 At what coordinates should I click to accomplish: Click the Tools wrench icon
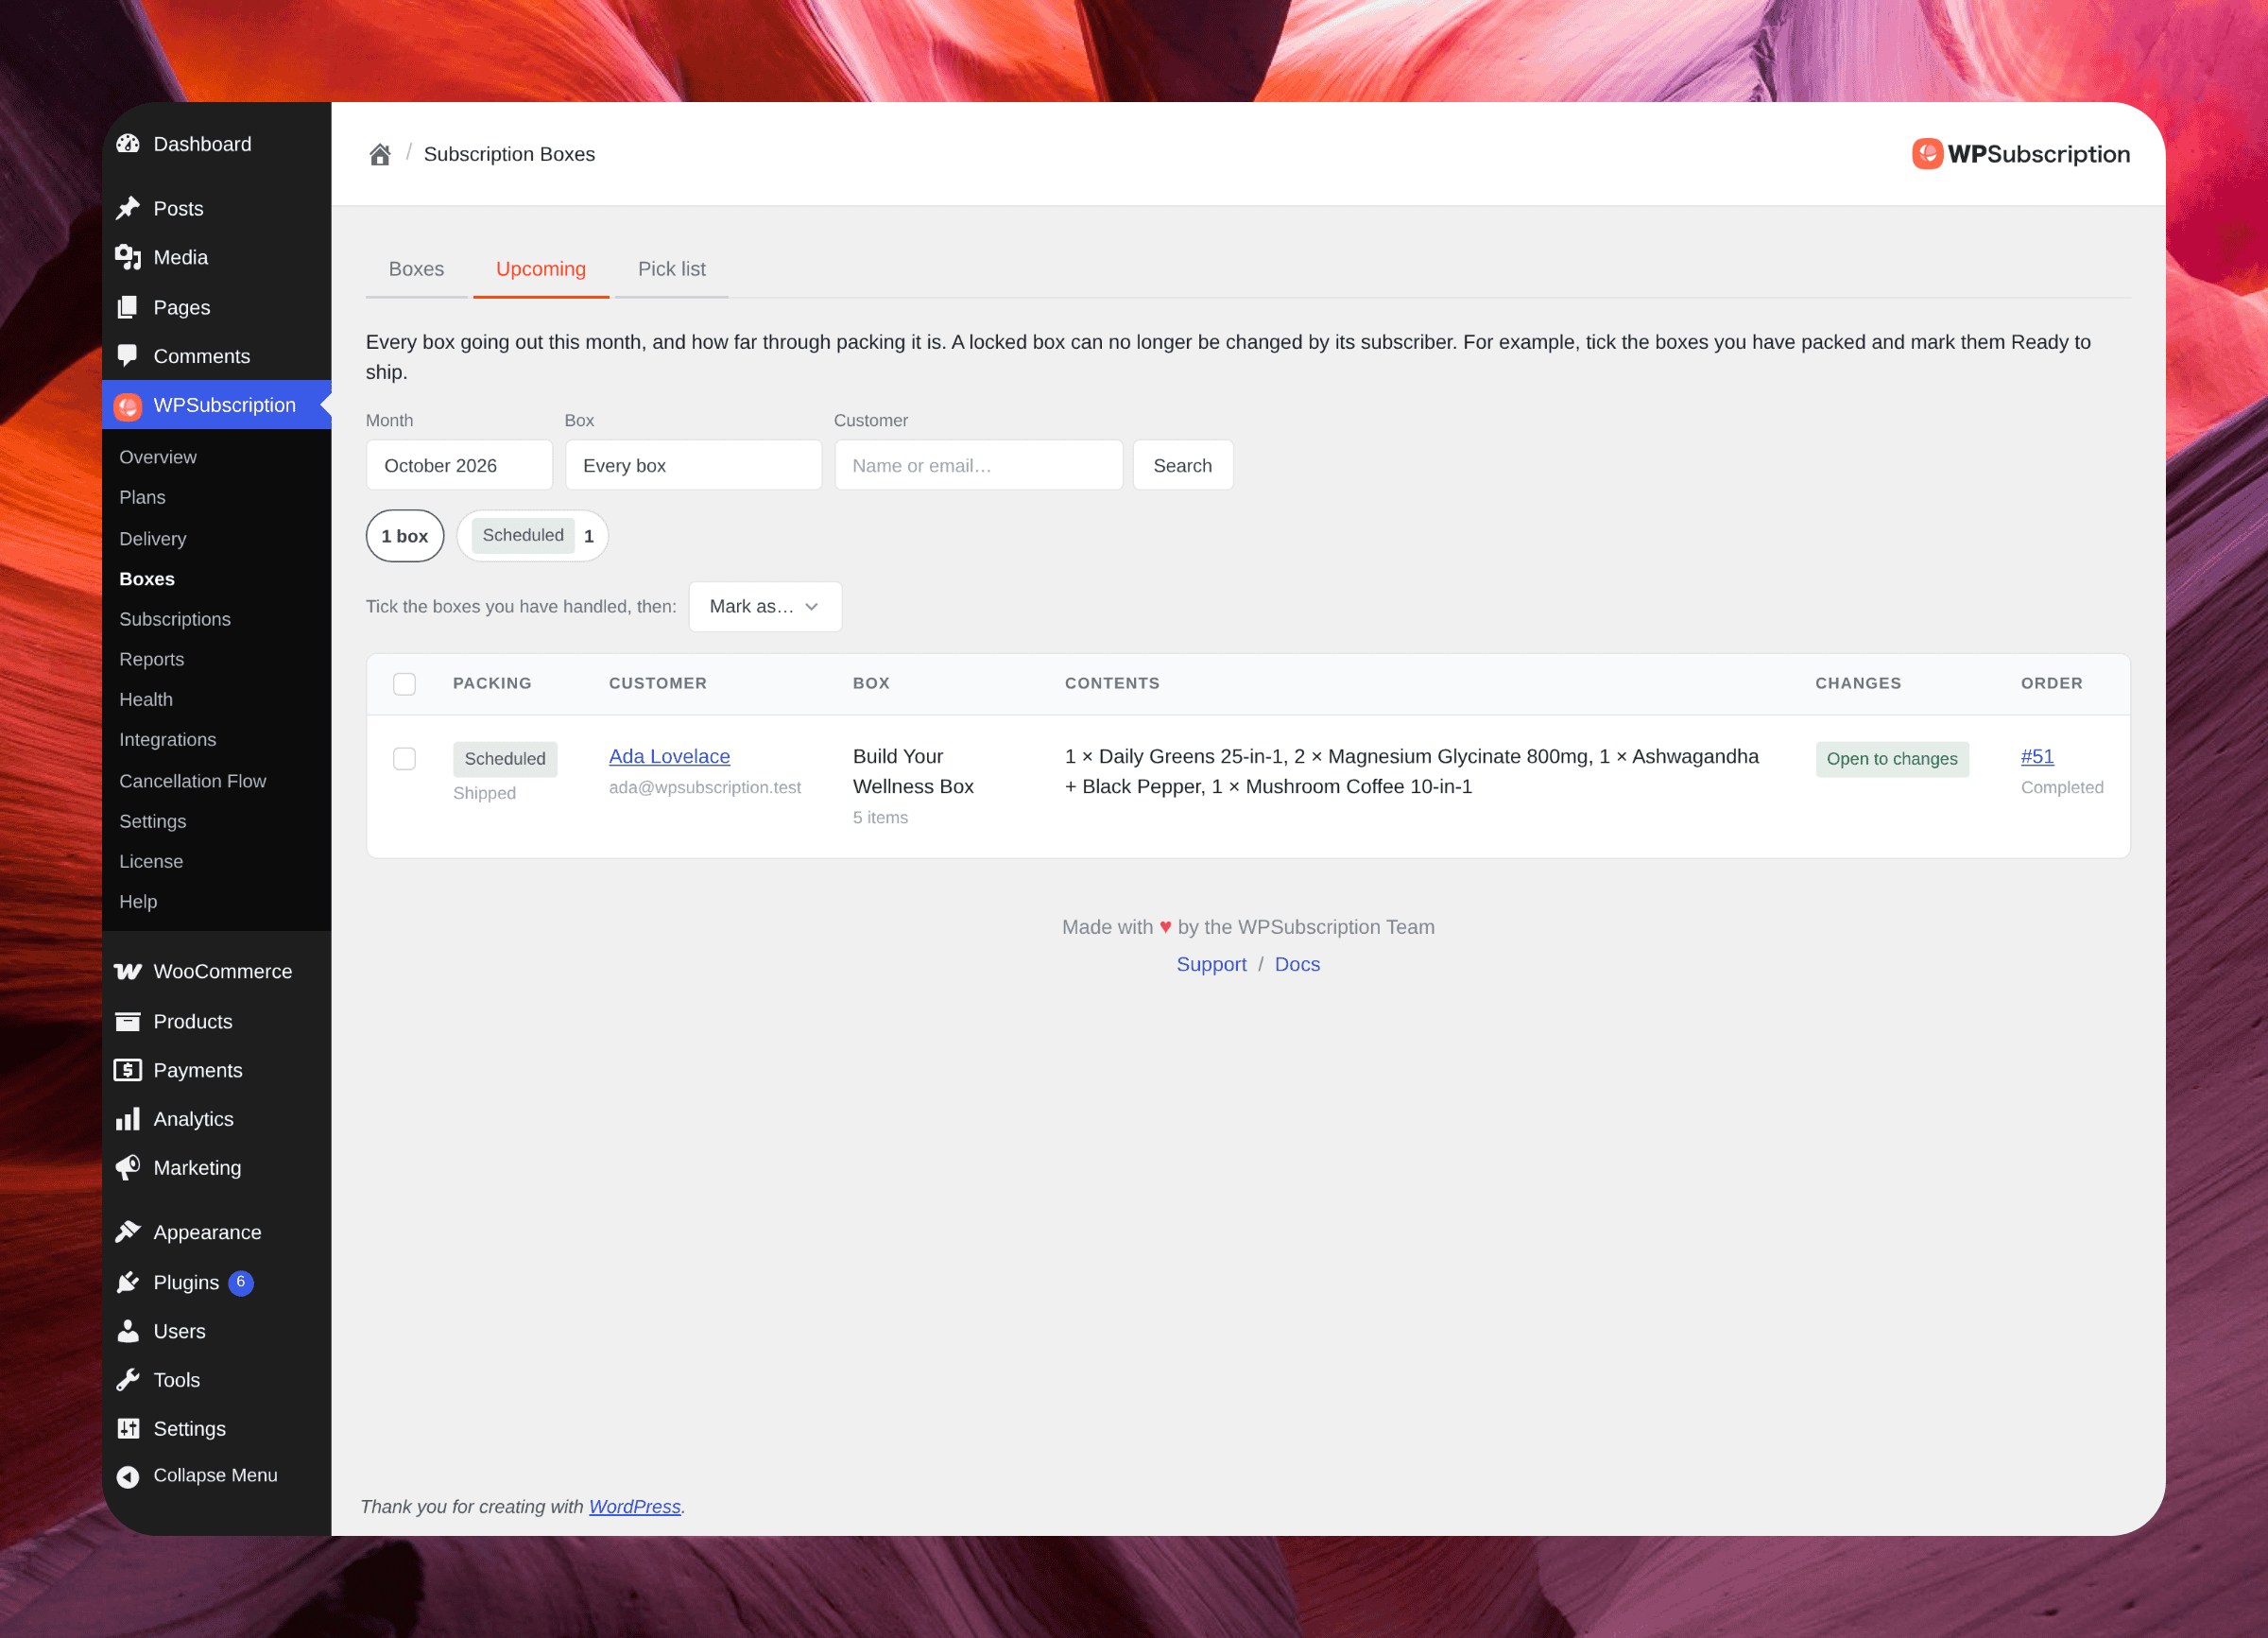tap(128, 1380)
